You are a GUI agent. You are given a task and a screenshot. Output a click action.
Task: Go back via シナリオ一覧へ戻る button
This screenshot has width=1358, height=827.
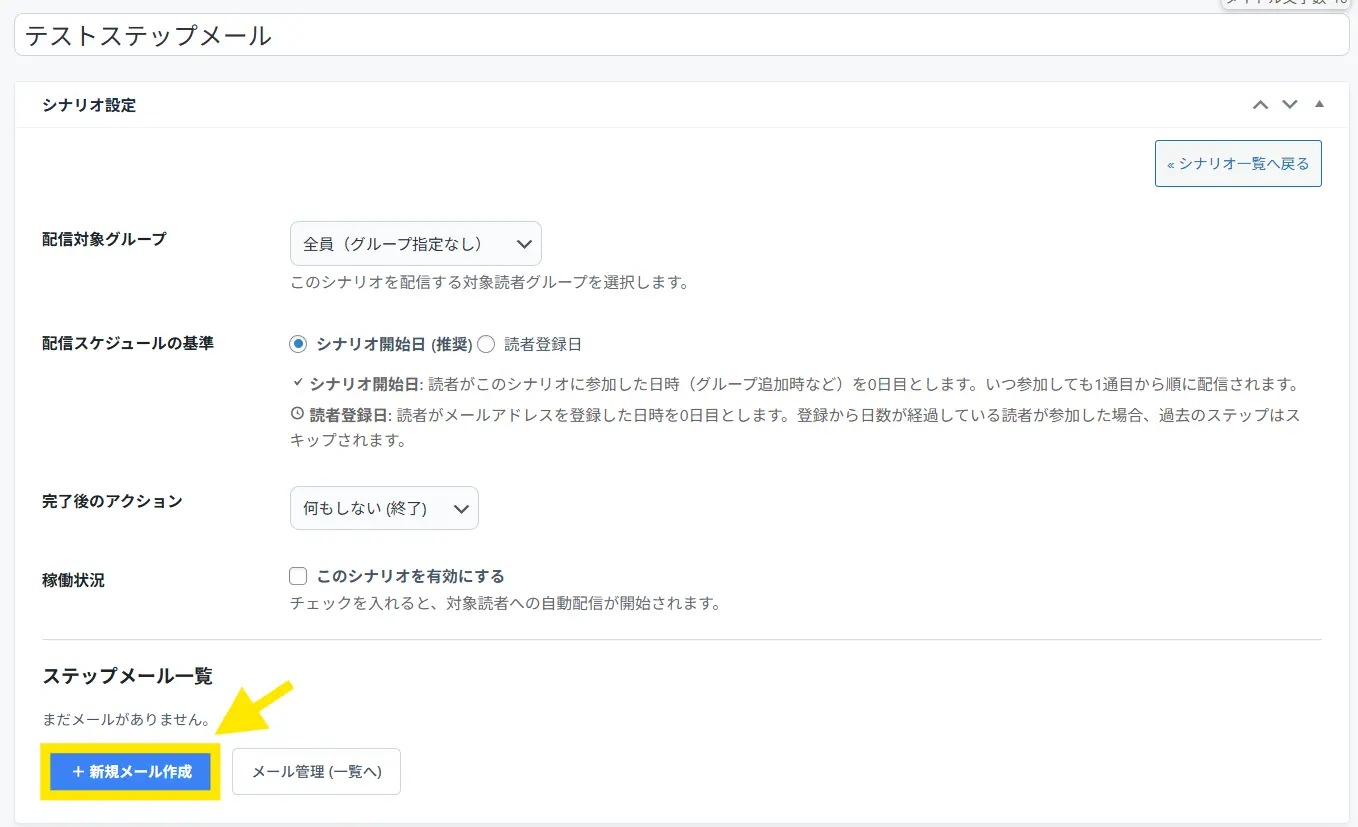(1237, 164)
